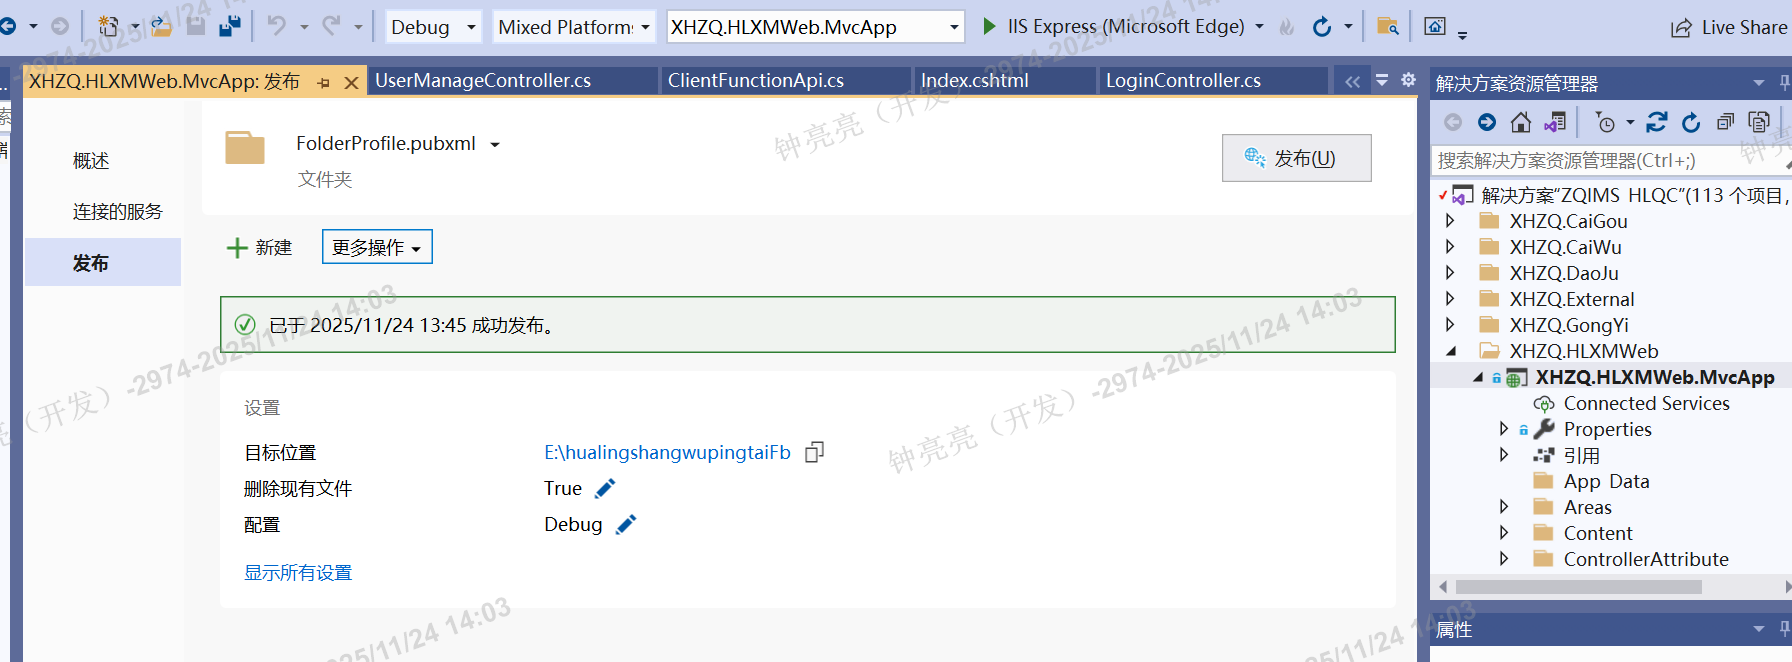The image size is (1792, 662).
Task: Expand the XHZQ.DaoJu folder node
Action: pyautogui.click(x=1451, y=273)
